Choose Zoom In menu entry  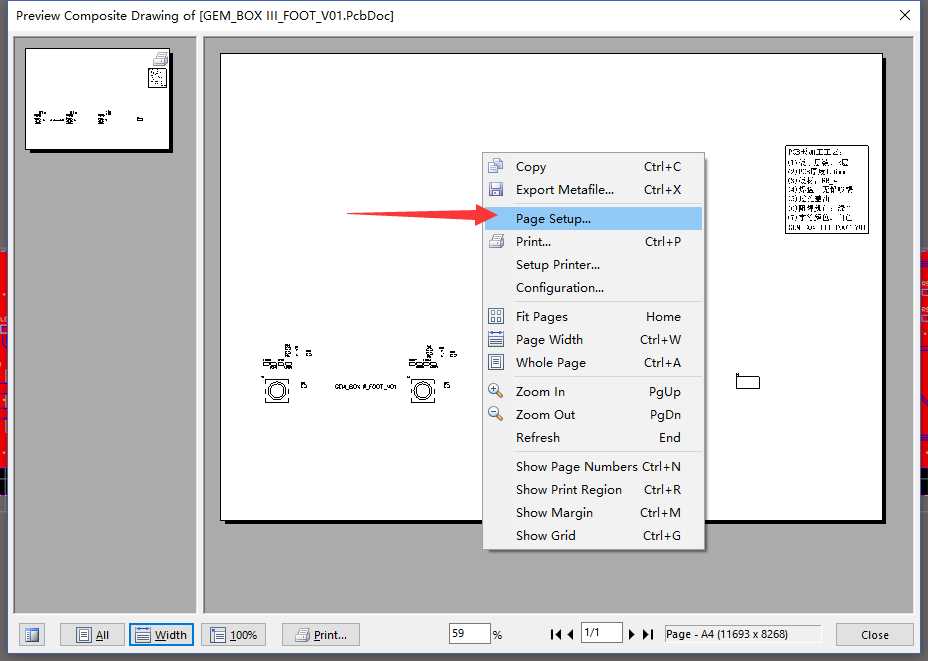[x=593, y=391]
